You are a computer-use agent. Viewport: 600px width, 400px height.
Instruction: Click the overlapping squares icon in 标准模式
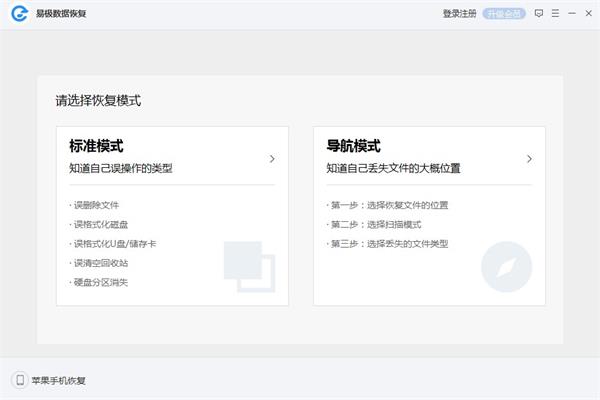pos(249,267)
